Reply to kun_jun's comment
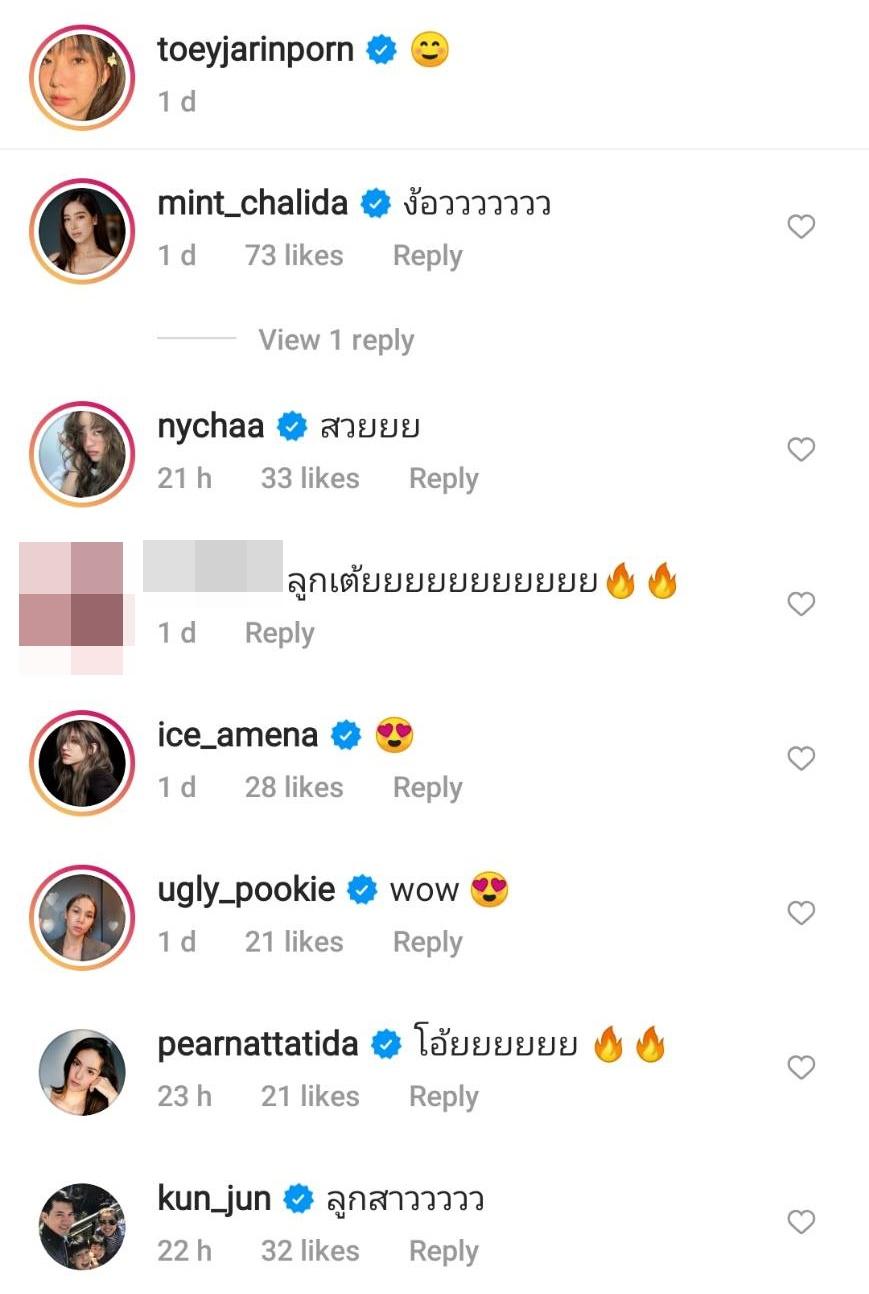Viewport: 869px width, 1294px height. point(443,1251)
